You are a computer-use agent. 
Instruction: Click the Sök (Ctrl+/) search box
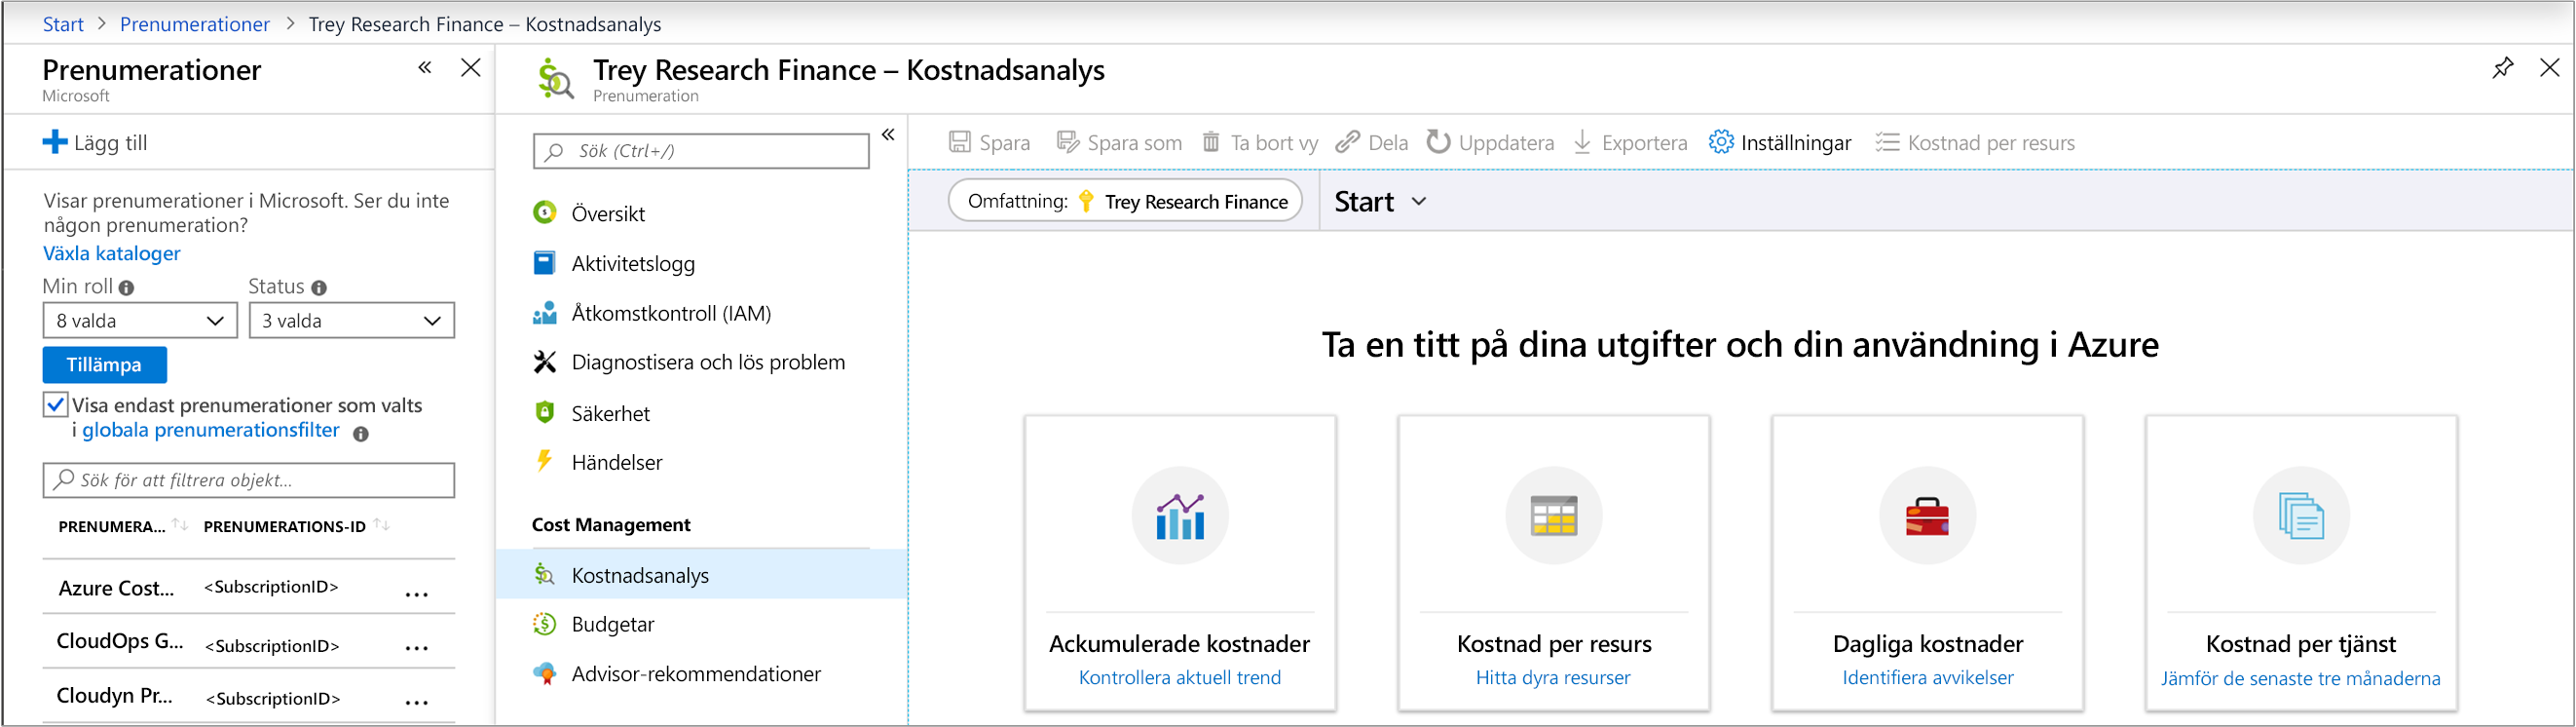[x=702, y=151]
